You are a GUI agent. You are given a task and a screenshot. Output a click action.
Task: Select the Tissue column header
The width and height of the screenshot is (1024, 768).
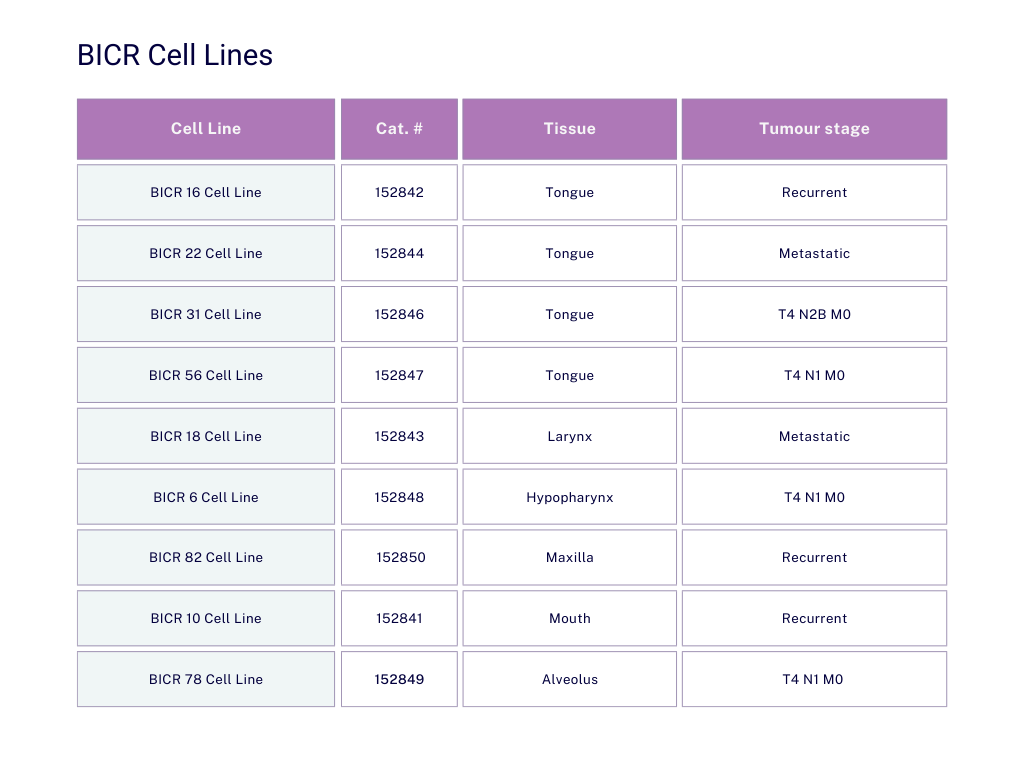(x=569, y=129)
